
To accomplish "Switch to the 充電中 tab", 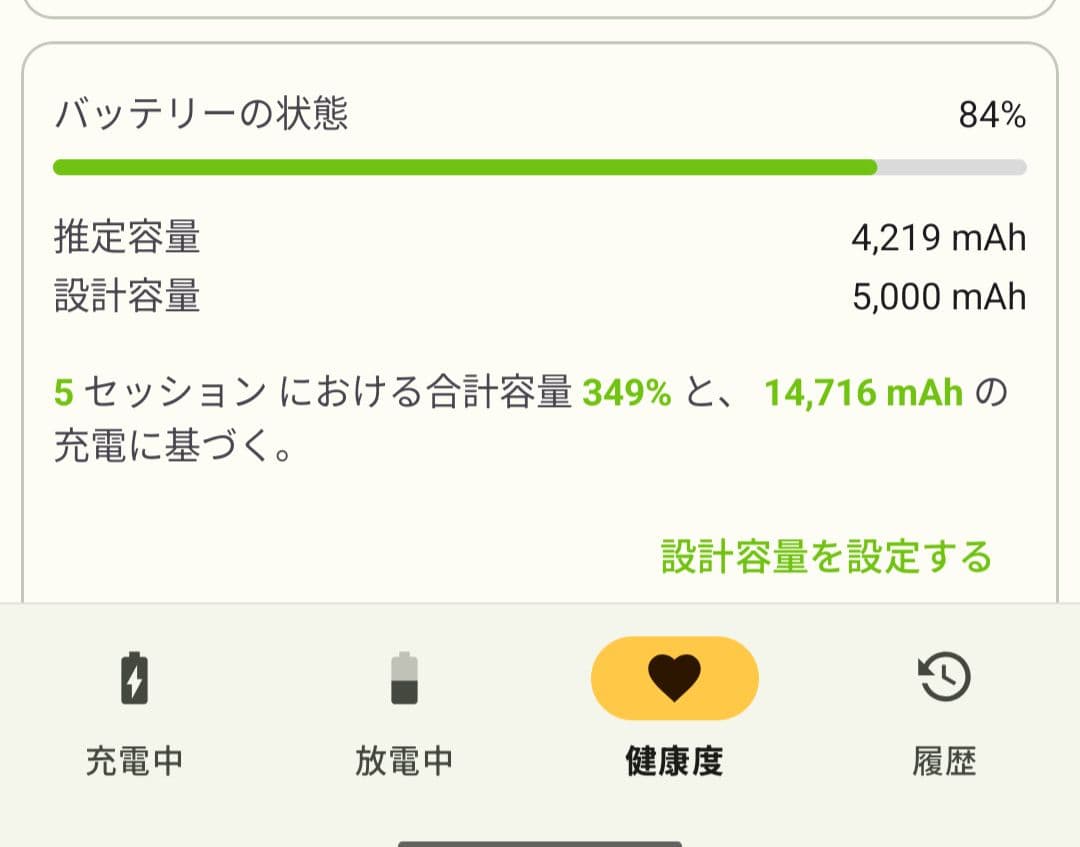I will [x=135, y=715].
